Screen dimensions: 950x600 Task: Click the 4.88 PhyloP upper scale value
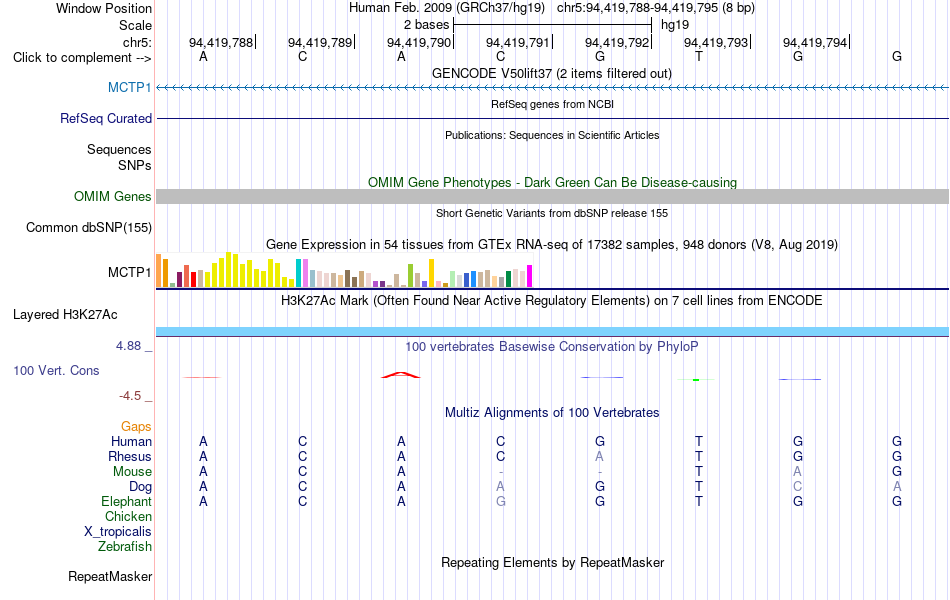click(128, 346)
